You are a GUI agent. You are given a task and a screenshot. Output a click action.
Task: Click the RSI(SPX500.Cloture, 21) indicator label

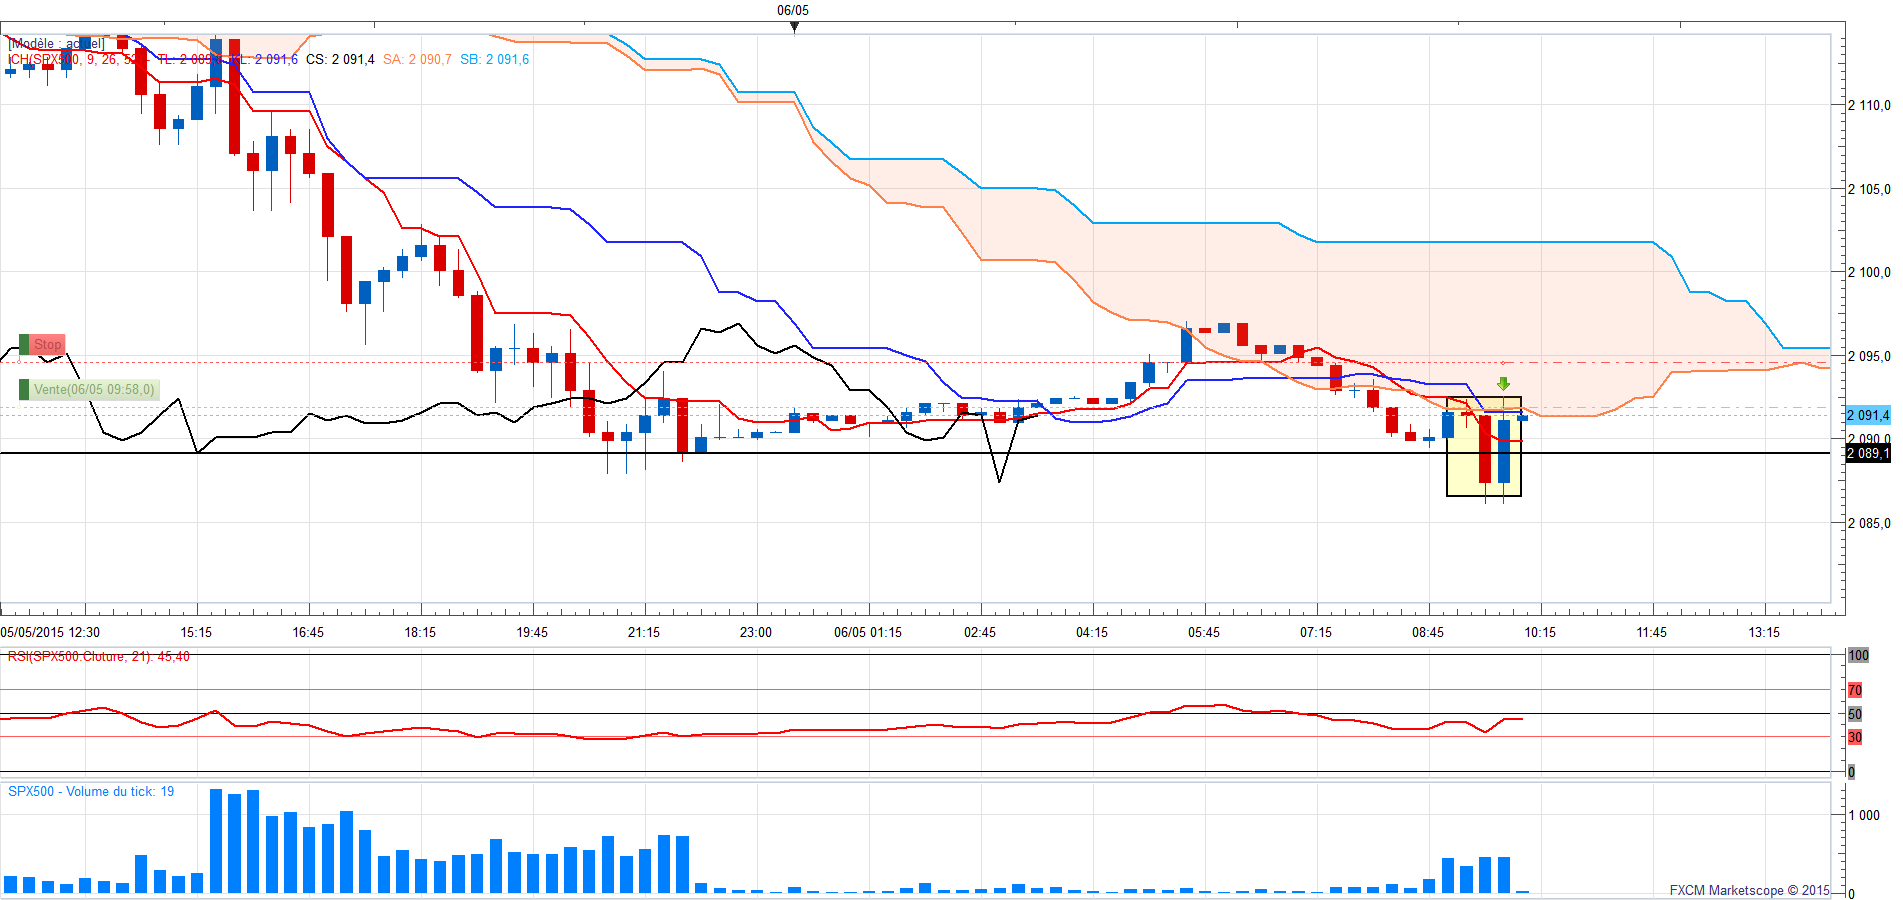pyautogui.click(x=98, y=657)
